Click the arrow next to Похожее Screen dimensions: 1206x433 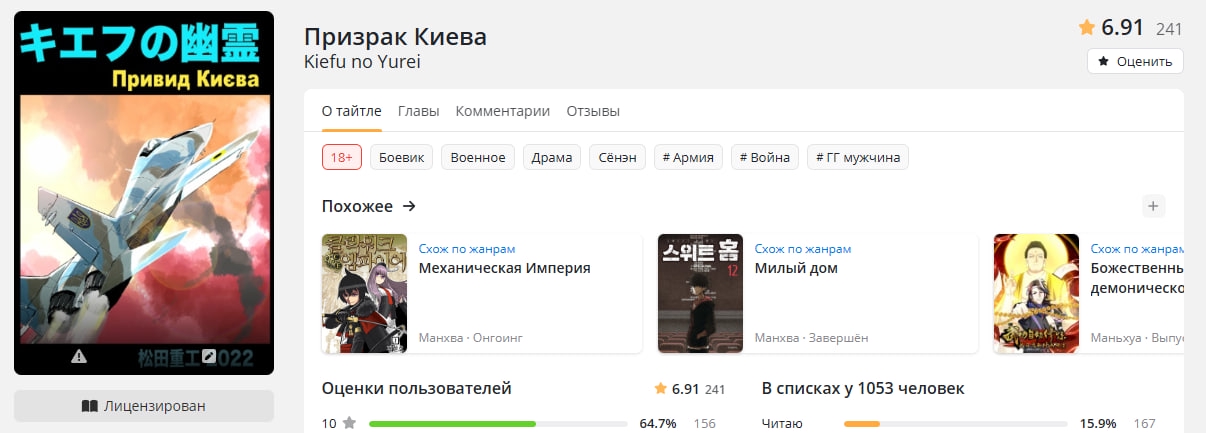click(x=408, y=206)
